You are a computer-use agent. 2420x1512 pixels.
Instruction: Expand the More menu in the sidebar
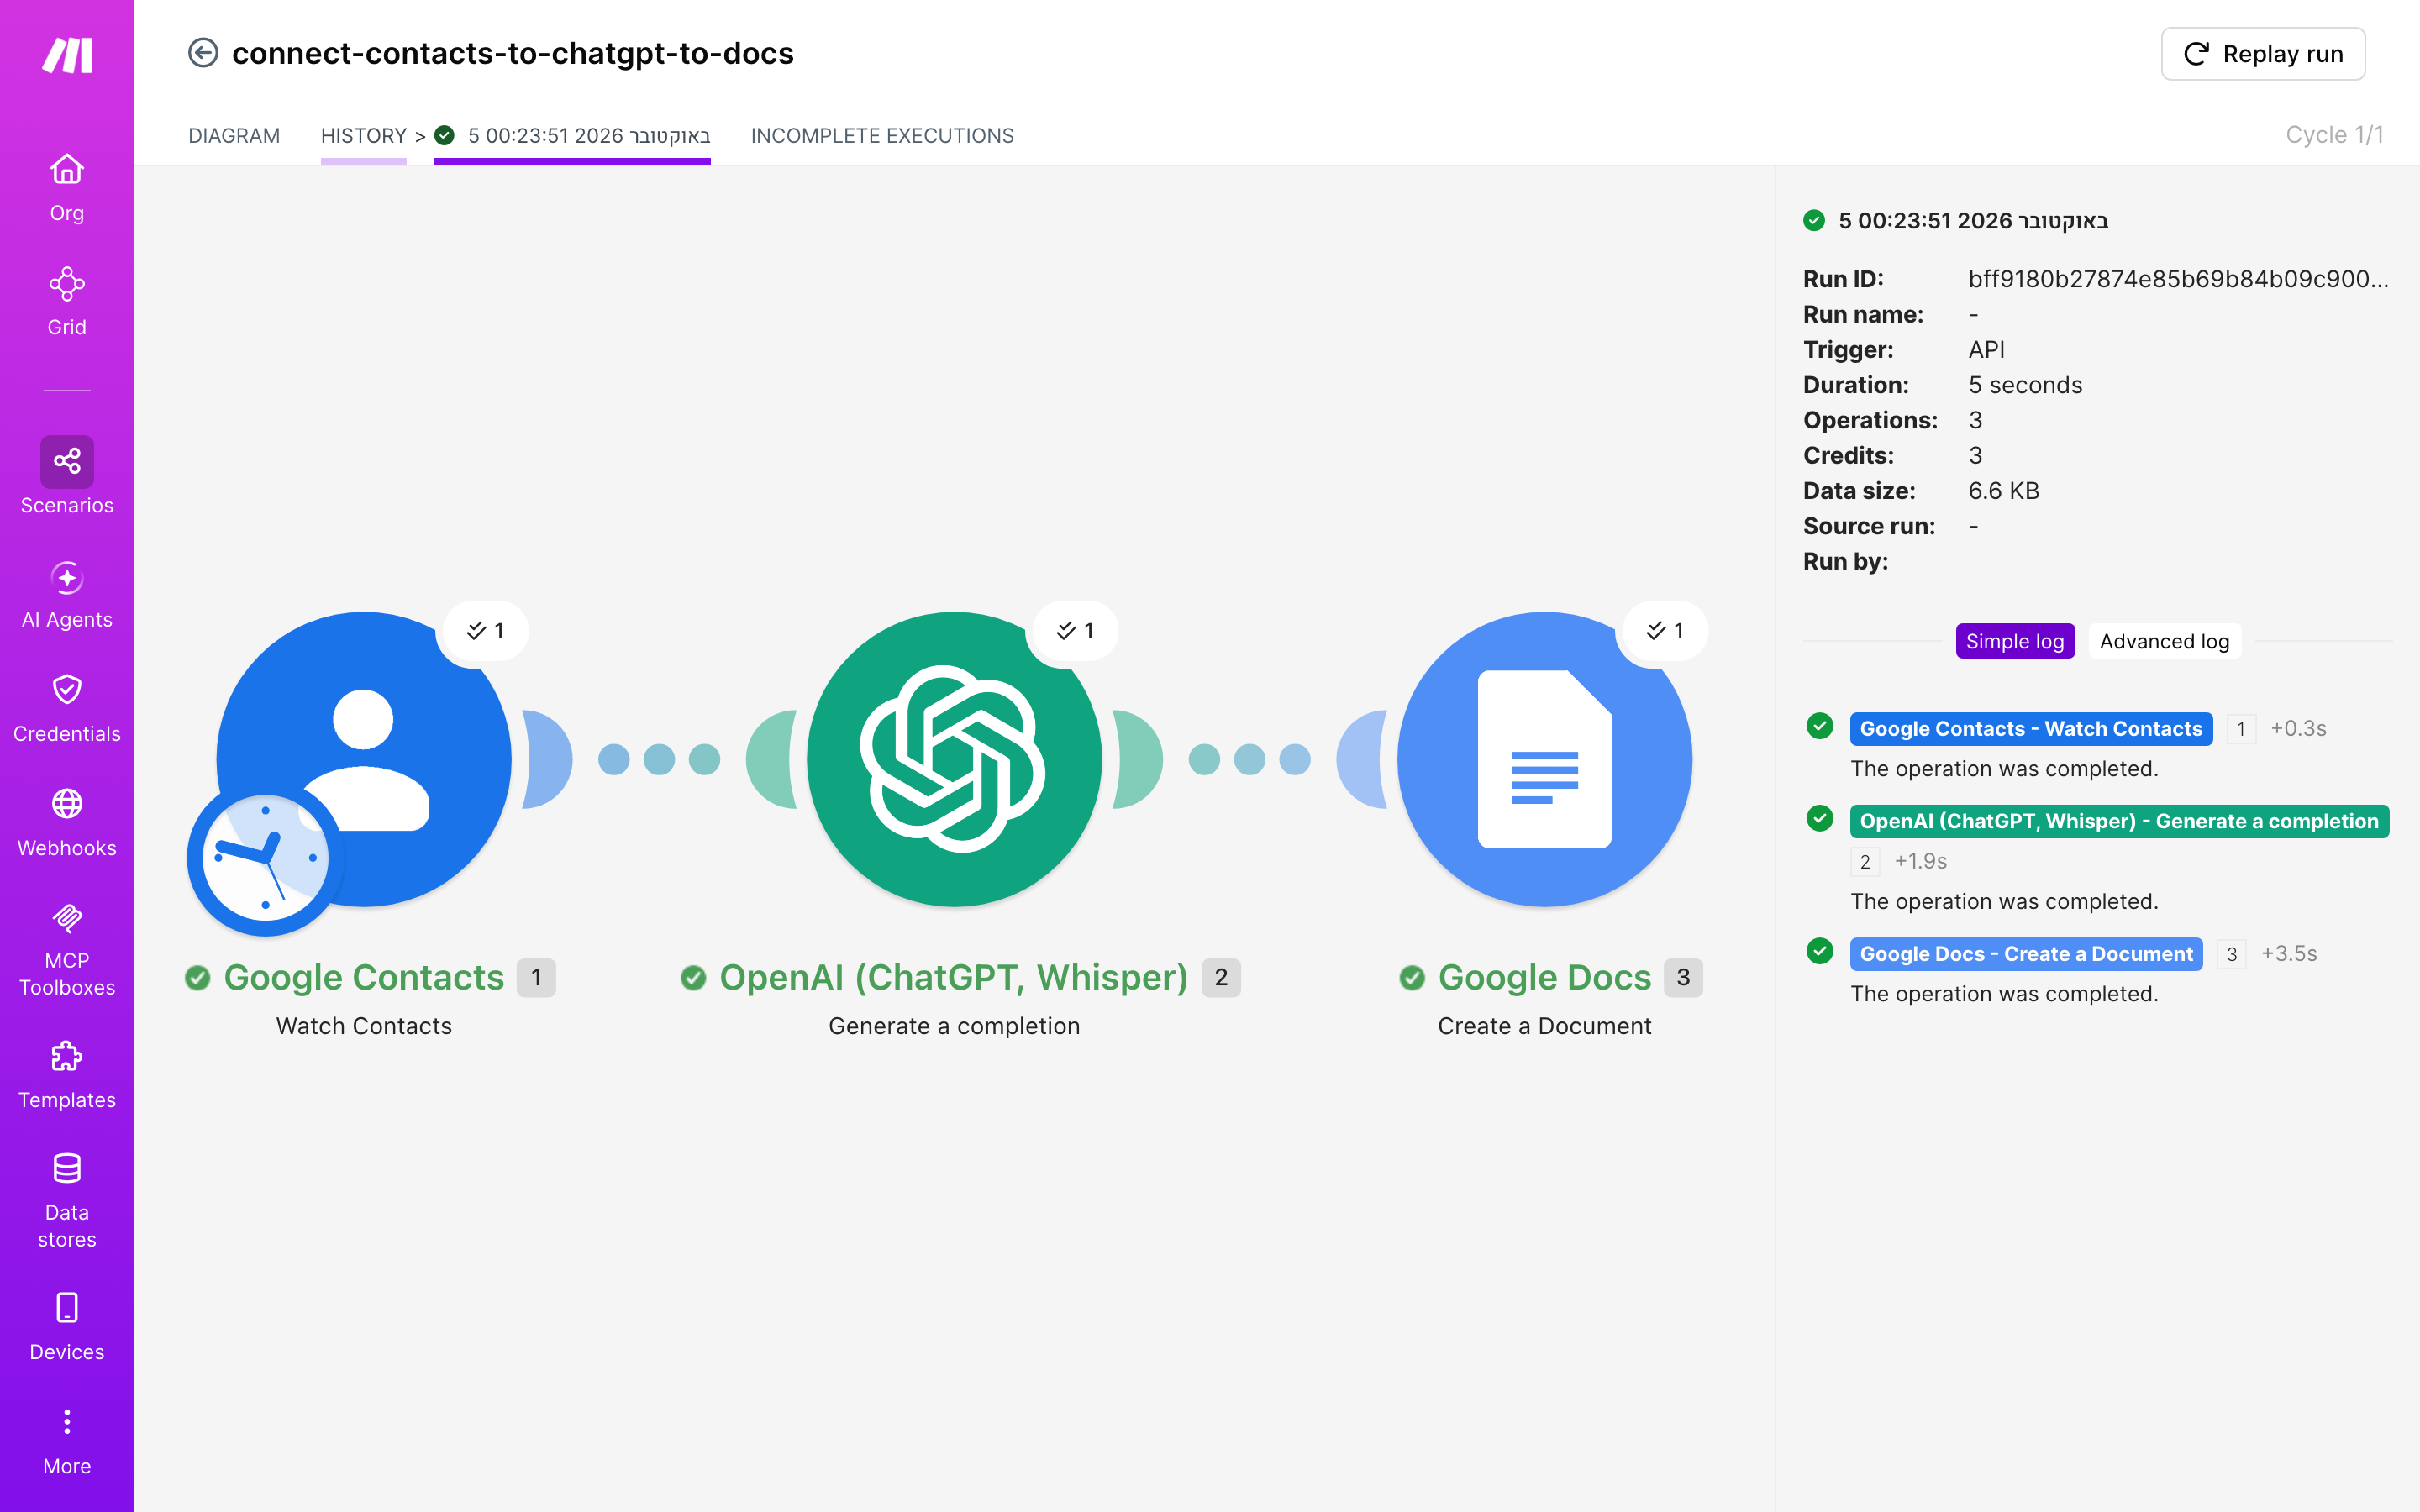click(67, 1441)
